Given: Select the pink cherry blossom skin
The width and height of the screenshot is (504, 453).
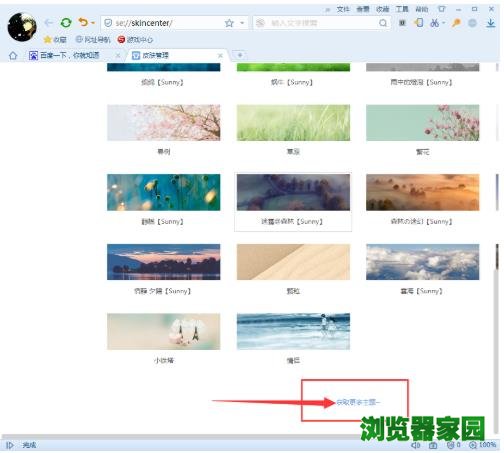Looking at the screenshot, I should (163, 123).
